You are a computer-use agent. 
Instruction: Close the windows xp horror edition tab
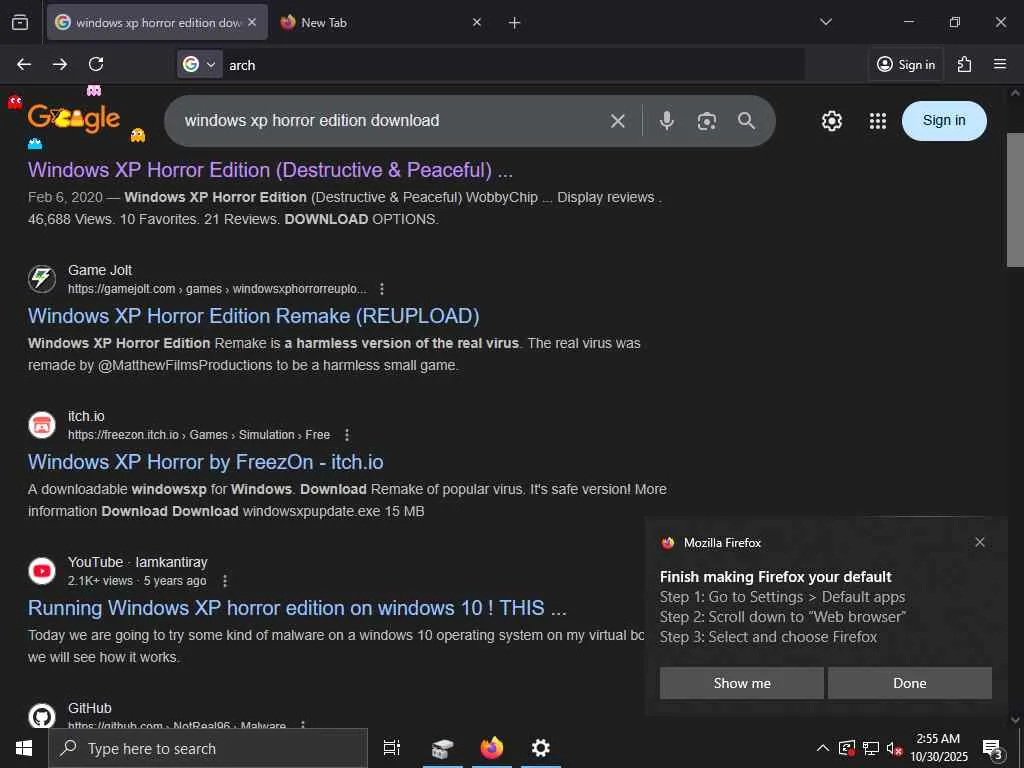click(x=252, y=22)
